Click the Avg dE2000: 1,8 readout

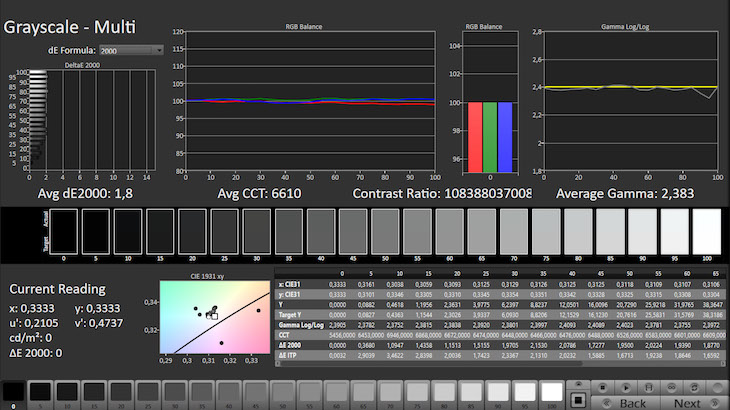[x=85, y=194]
